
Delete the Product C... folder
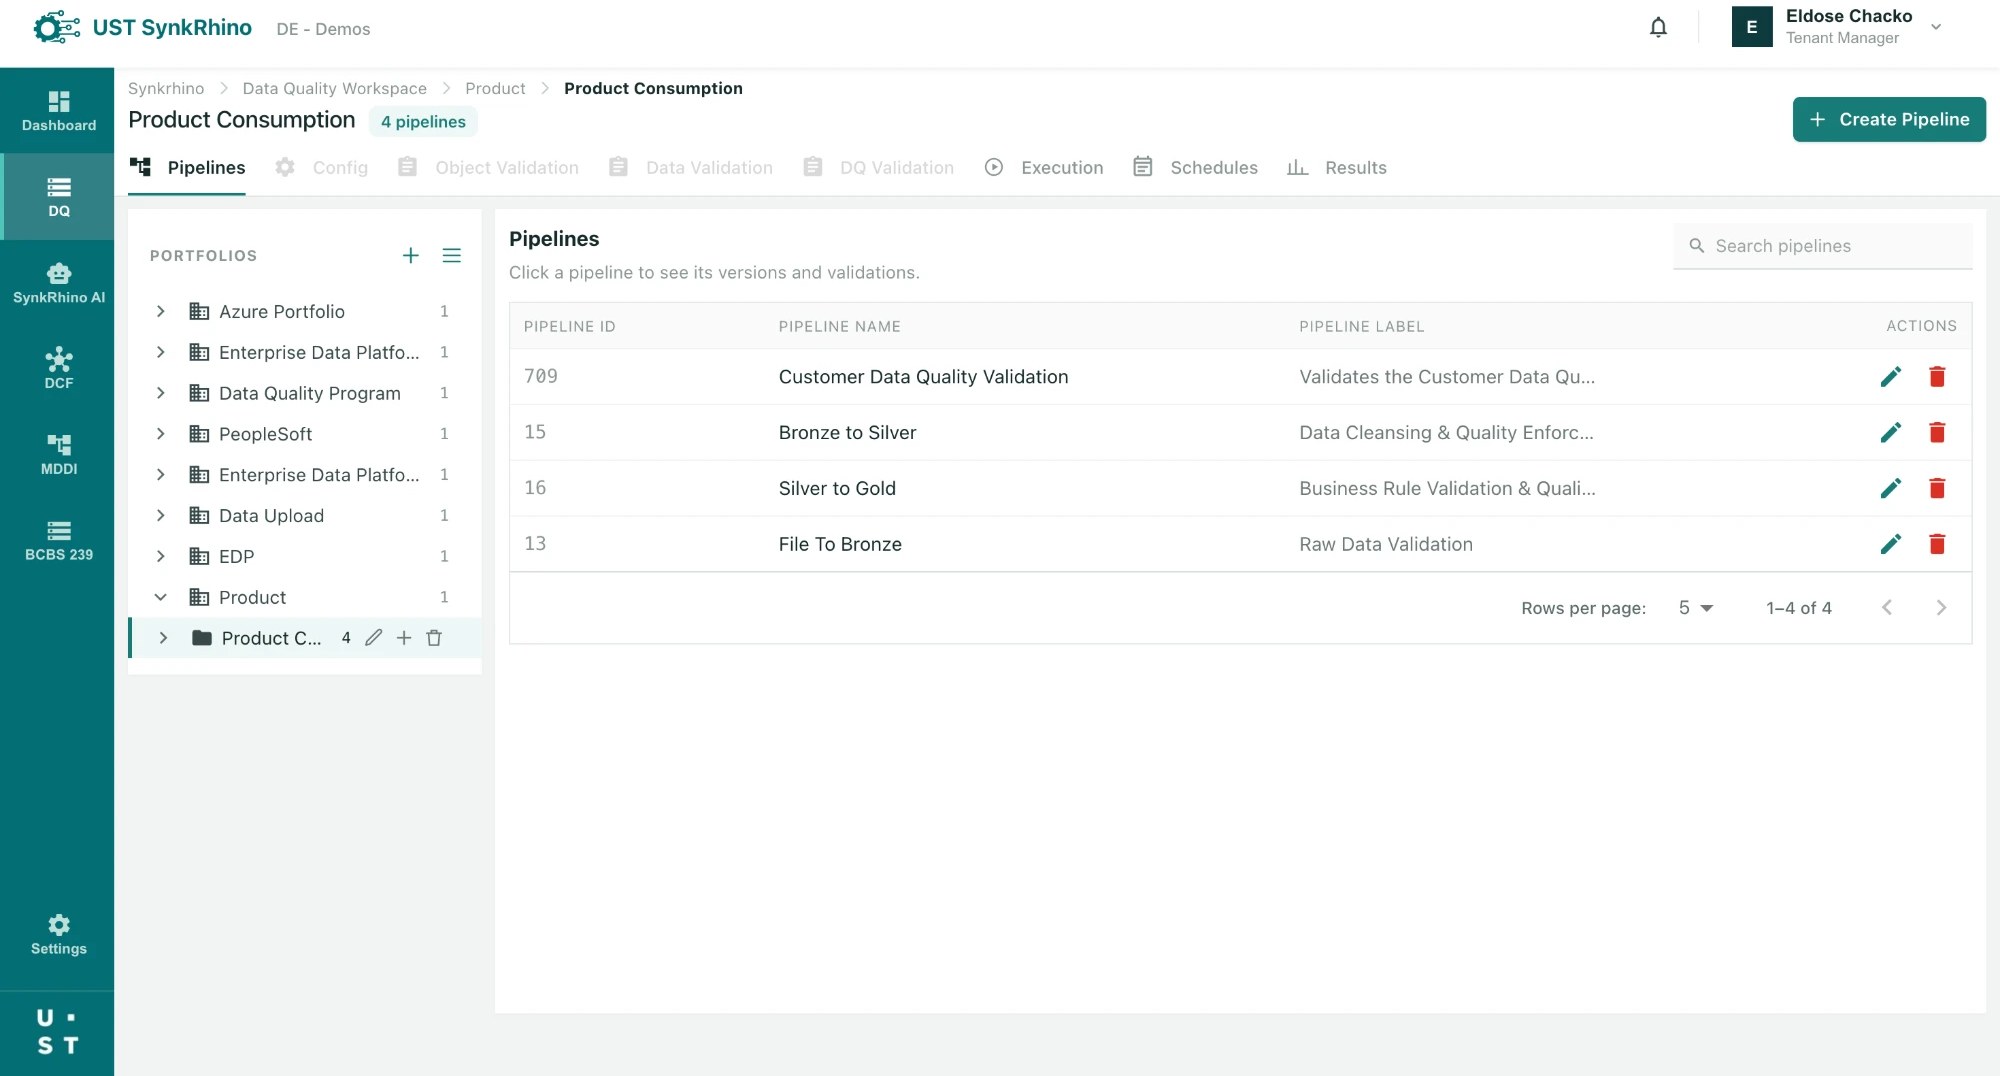(x=434, y=638)
